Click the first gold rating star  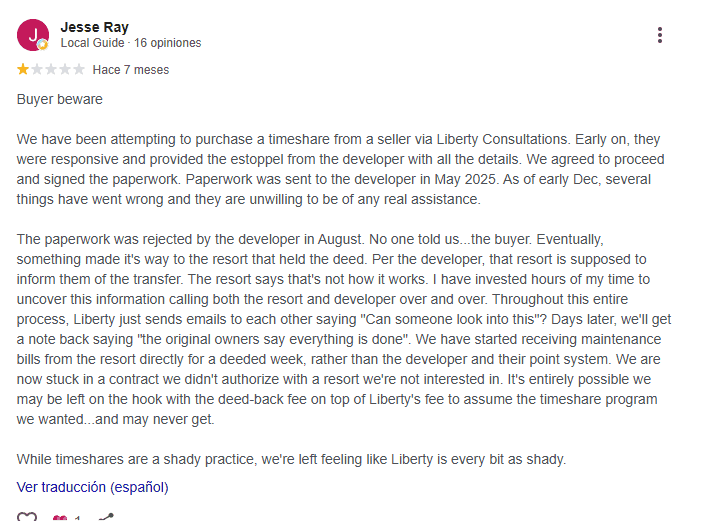click(x=23, y=70)
